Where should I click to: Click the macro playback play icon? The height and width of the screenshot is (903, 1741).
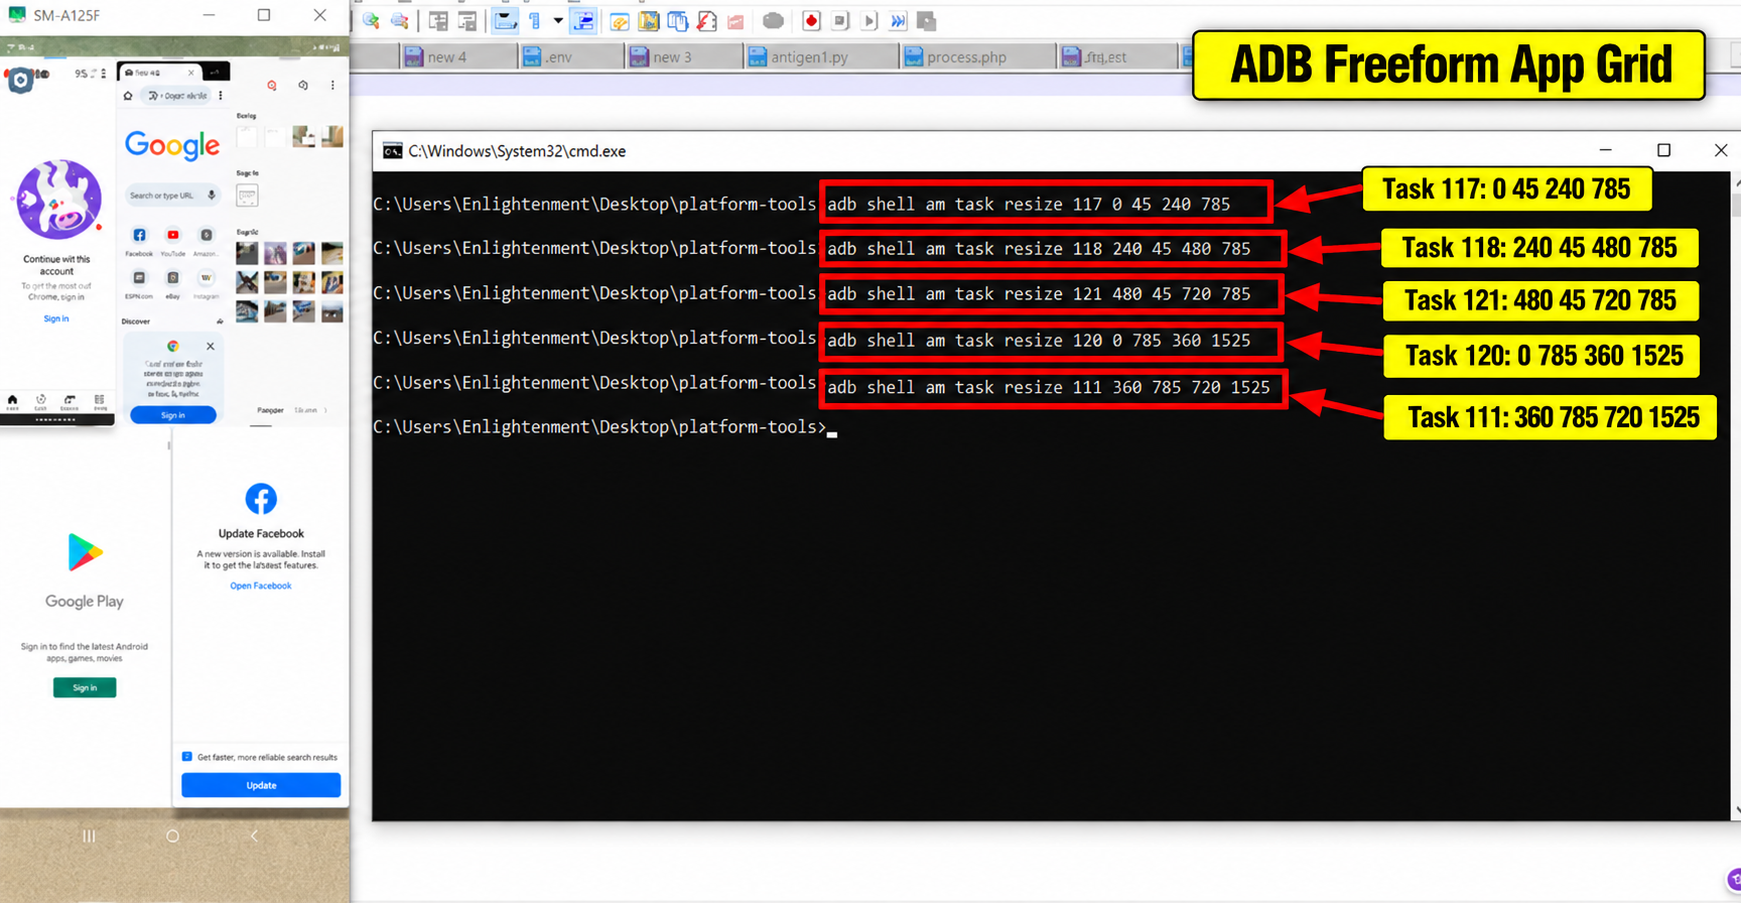pyautogui.click(x=869, y=20)
